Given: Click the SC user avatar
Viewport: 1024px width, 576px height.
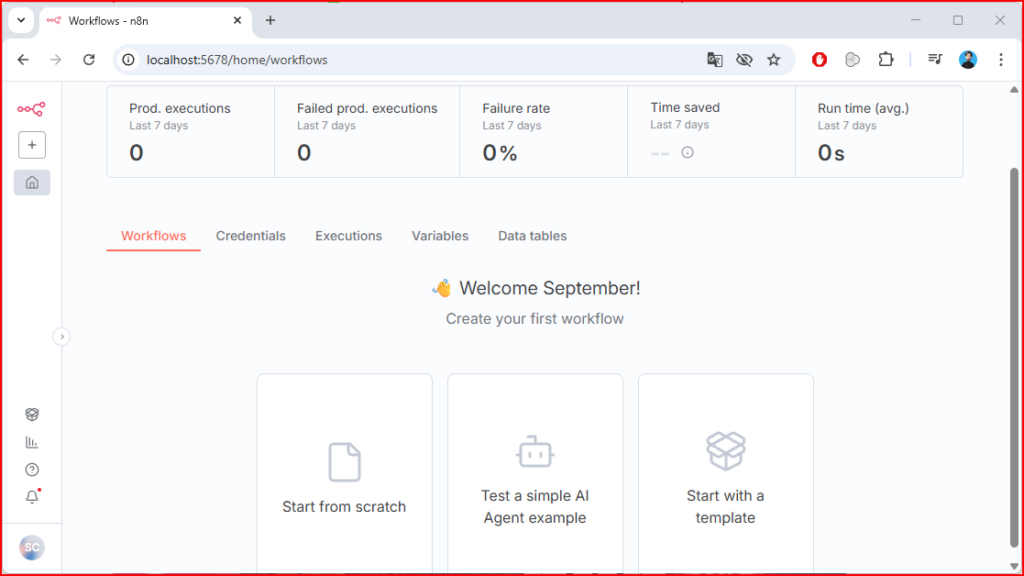Looking at the screenshot, I should pyautogui.click(x=32, y=548).
